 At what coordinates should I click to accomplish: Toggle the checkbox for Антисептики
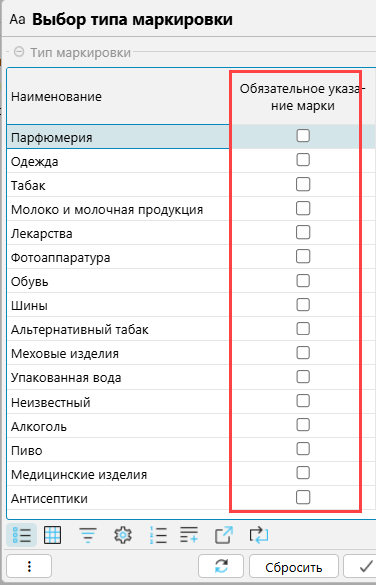coord(303,497)
